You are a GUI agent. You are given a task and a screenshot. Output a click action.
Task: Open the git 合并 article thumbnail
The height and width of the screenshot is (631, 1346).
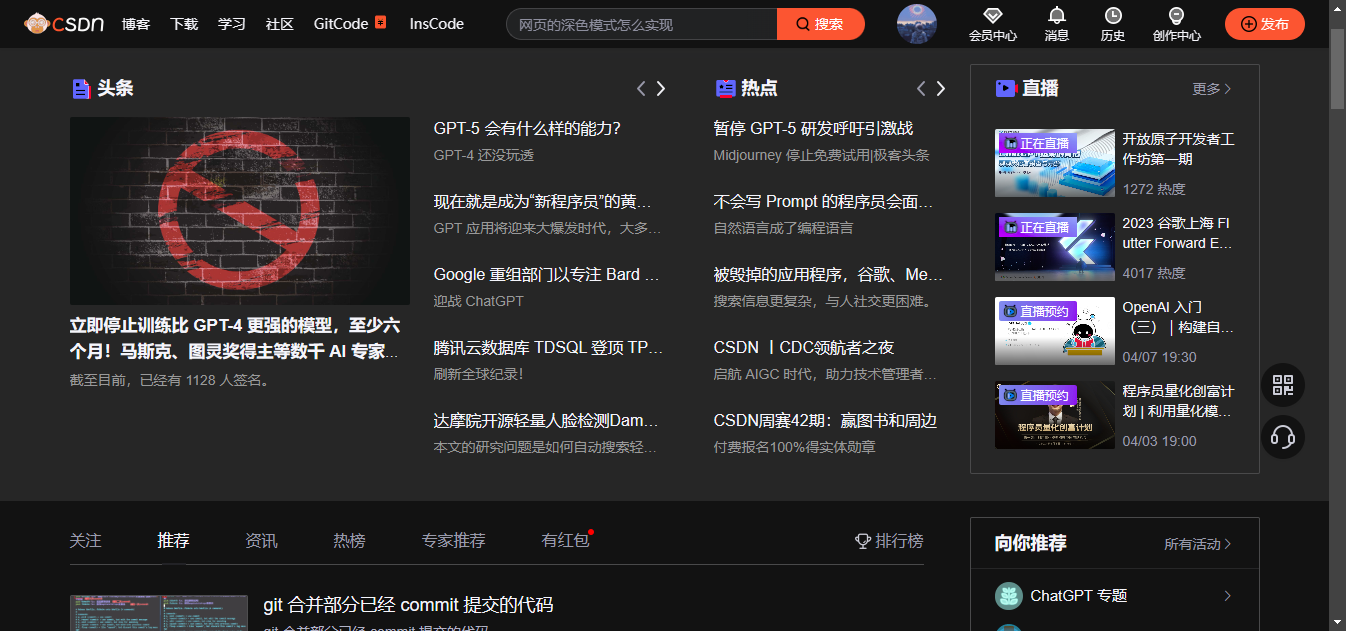pyautogui.click(x=159, y=613)
